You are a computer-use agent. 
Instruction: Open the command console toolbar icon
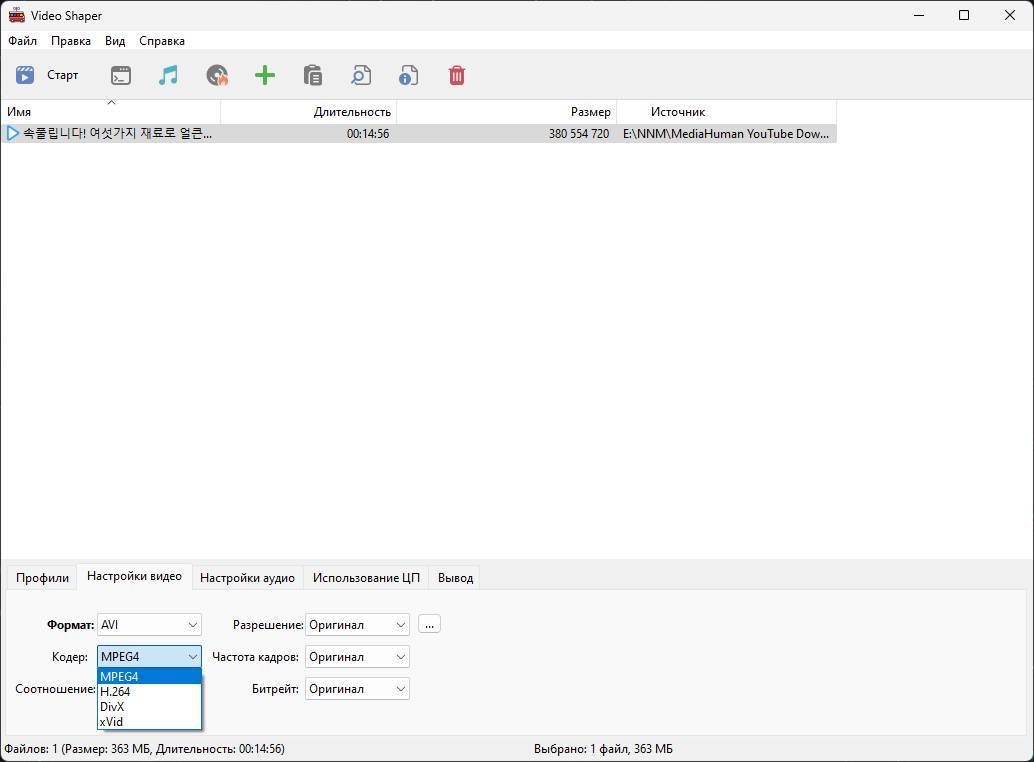coord(121,75)
